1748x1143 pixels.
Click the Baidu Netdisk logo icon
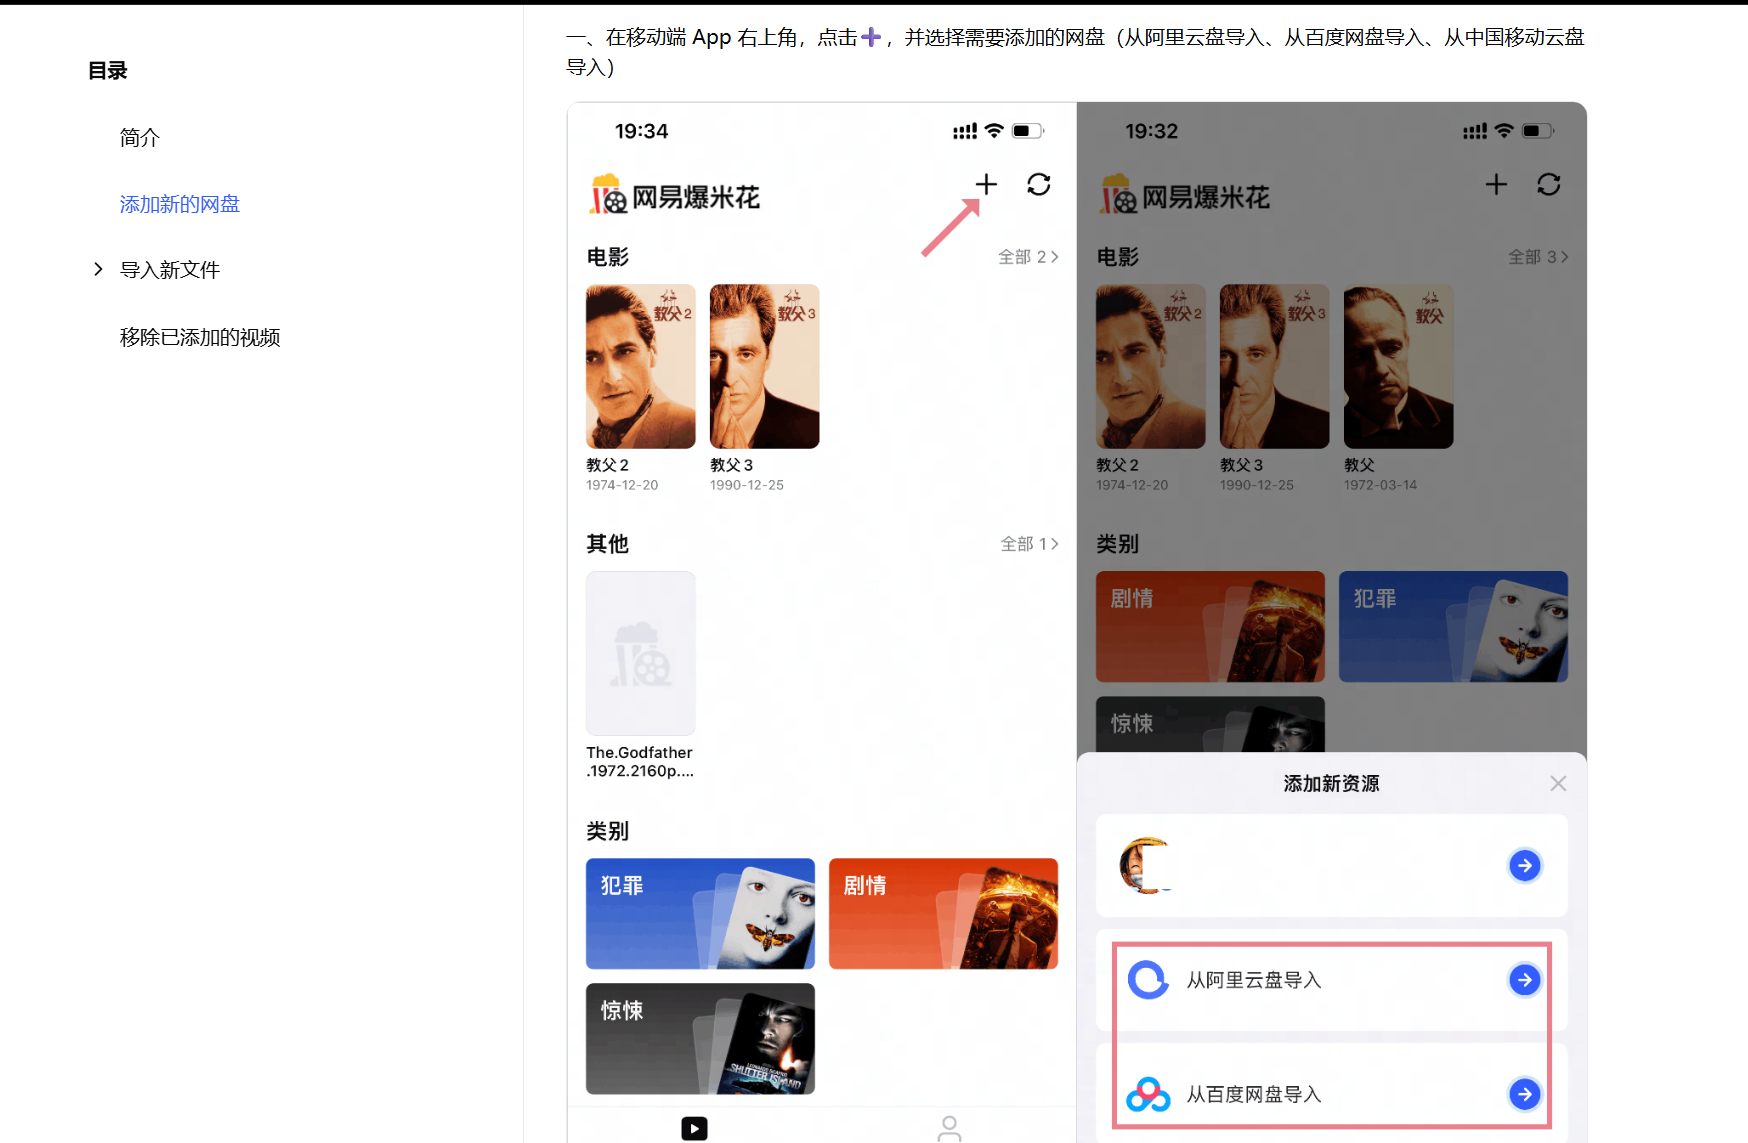[1148, 1094]
